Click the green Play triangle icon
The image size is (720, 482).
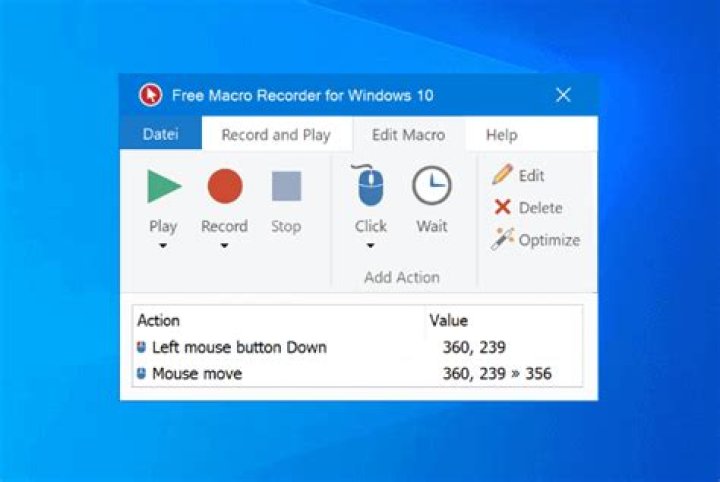point(164,186)
